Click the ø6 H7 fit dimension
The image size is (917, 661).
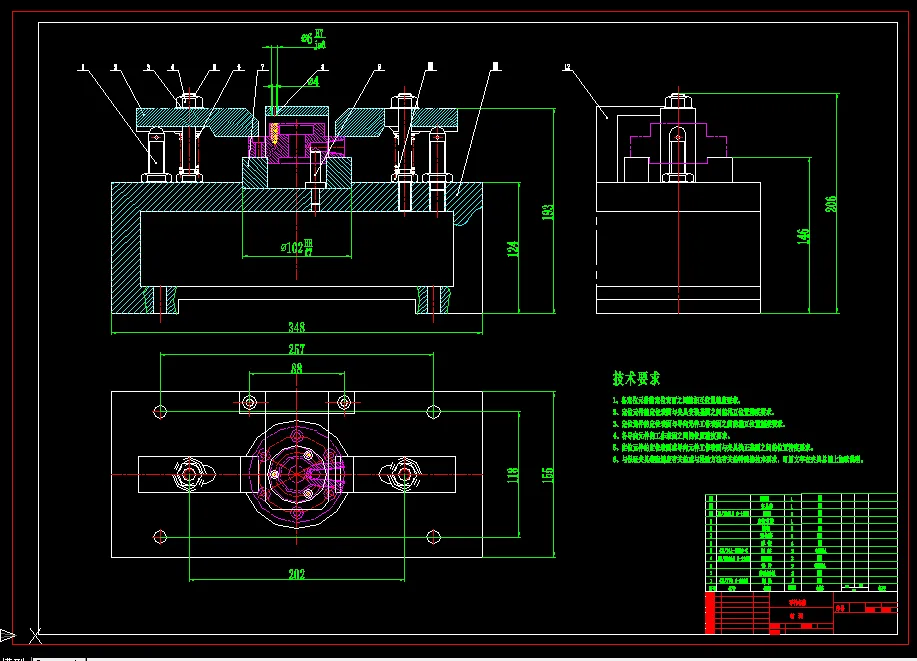pos(313,39)
